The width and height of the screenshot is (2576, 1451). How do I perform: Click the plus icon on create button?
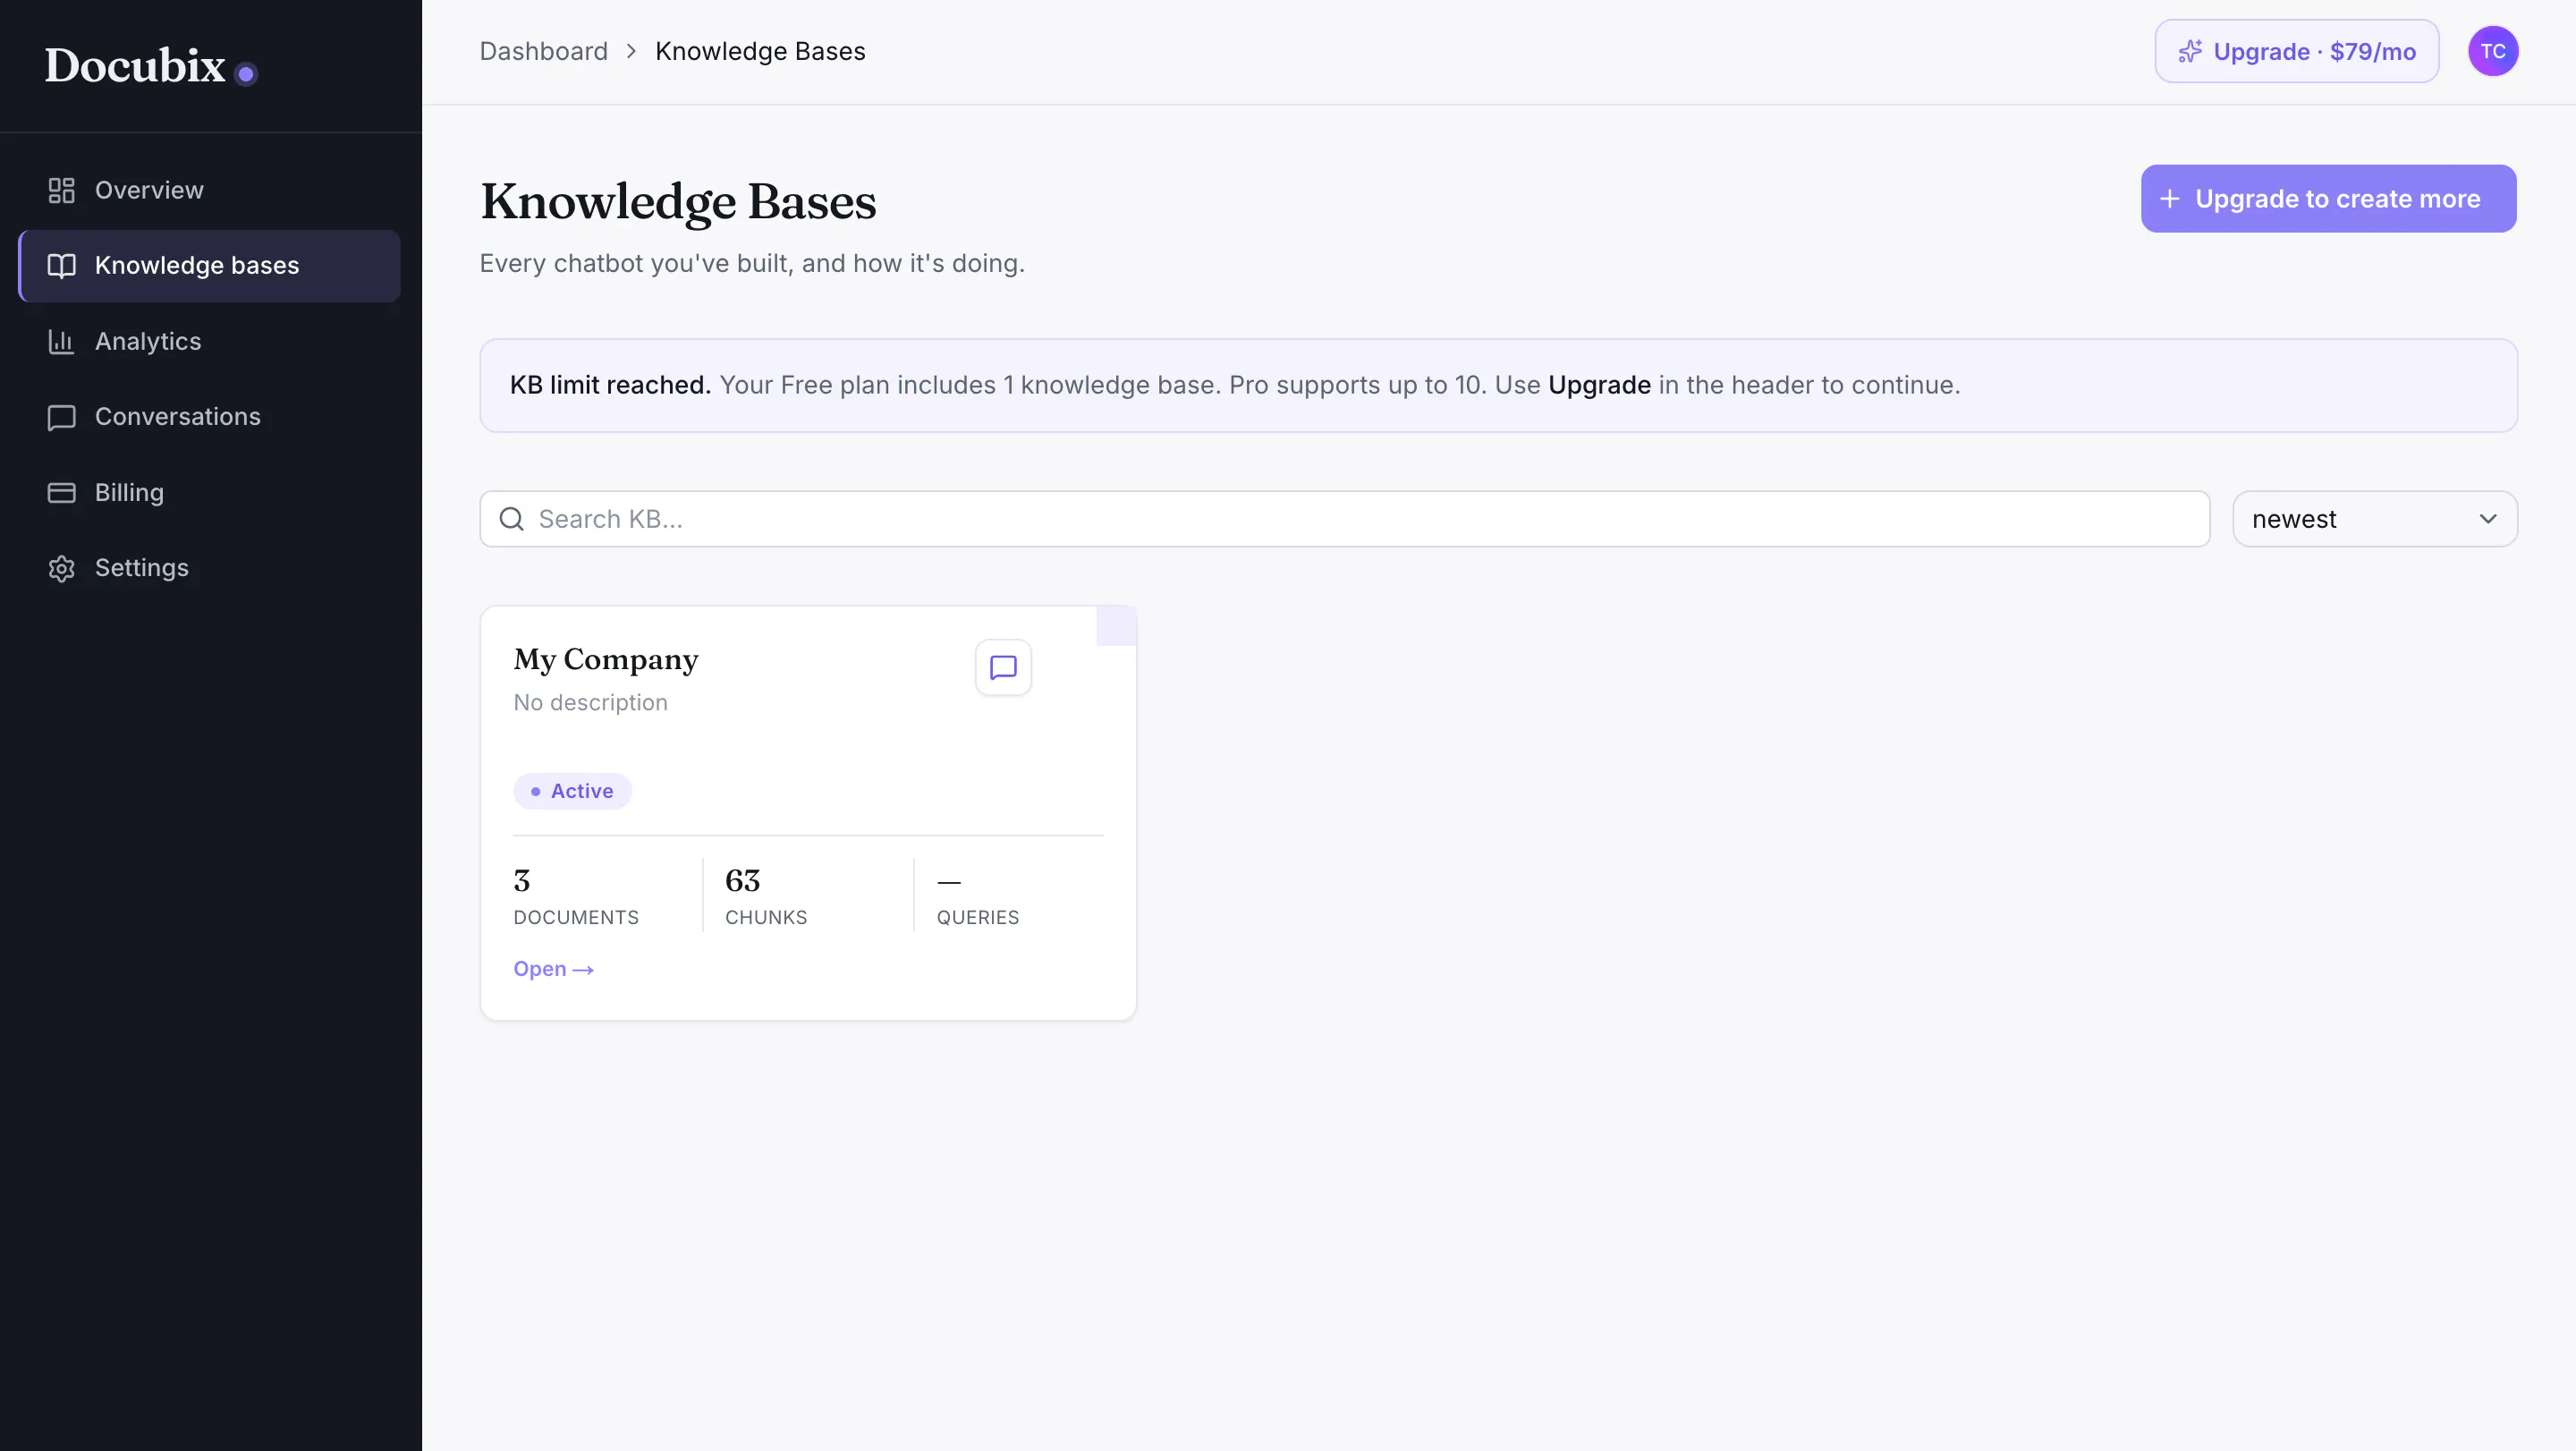(x=2169, y=199)
